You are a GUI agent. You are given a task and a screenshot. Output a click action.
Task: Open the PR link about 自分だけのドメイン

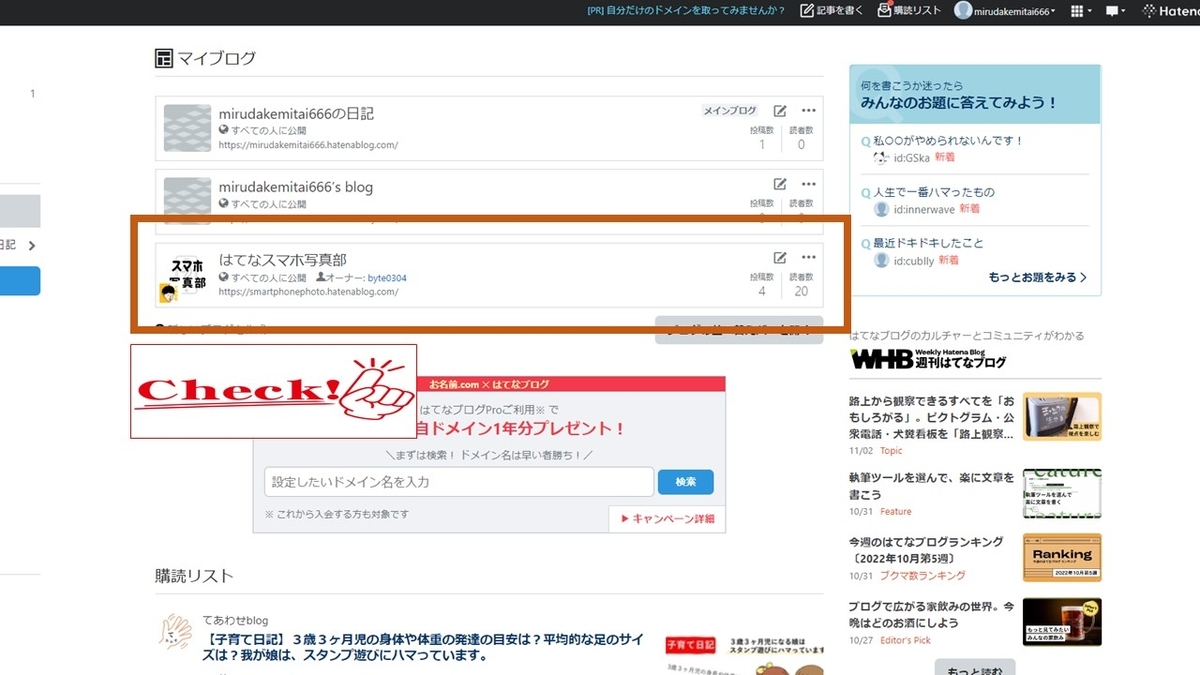pyautogui.click(x=688, y=11)
